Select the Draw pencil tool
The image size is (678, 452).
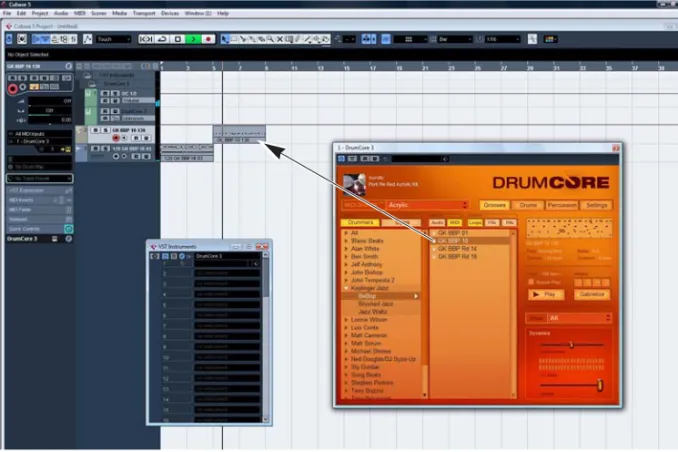click(x=298, y=39)
